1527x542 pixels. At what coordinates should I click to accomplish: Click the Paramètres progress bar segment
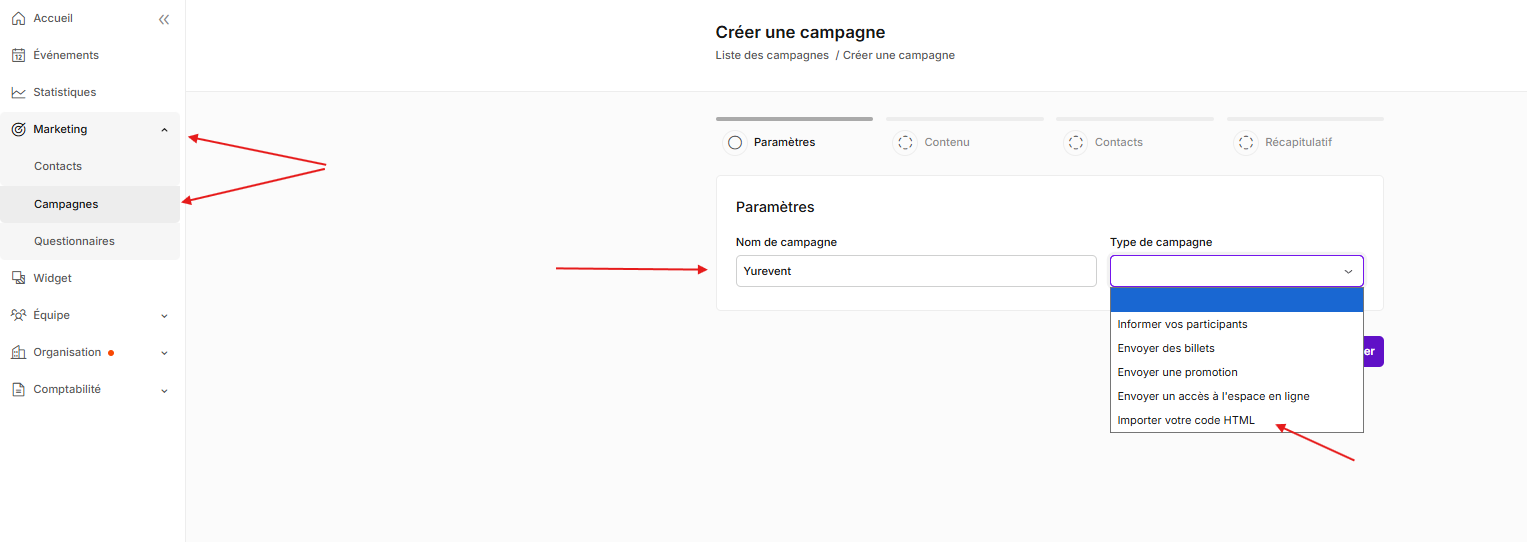794,119
